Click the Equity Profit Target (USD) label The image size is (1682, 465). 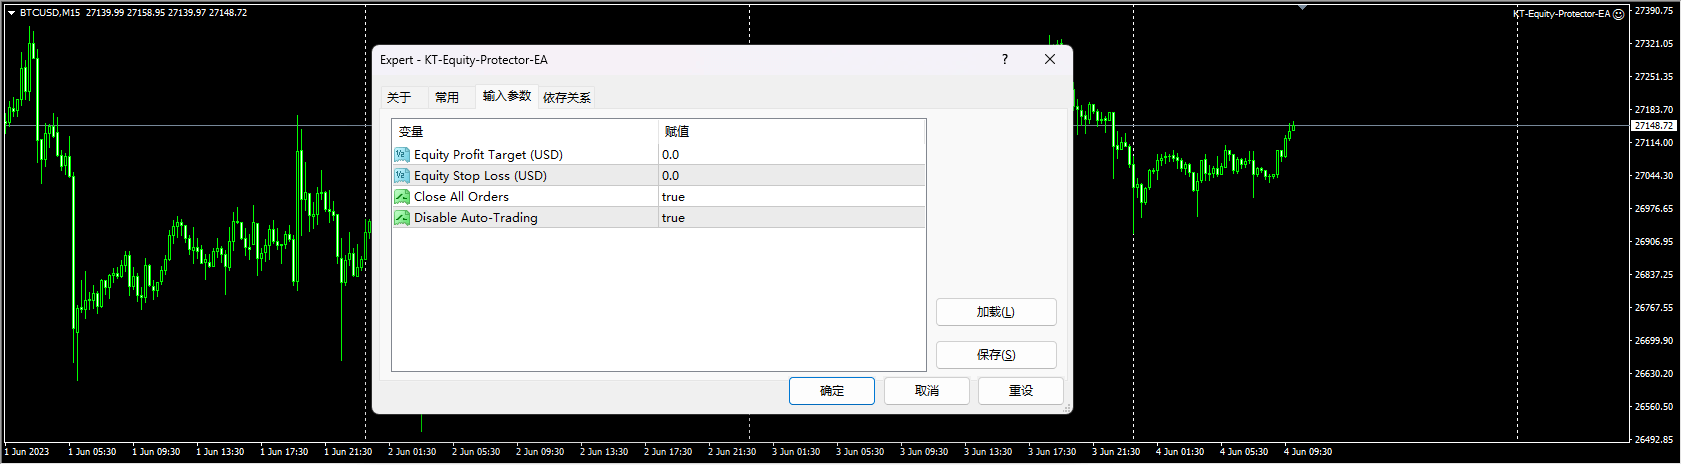(x=488, y=155)
